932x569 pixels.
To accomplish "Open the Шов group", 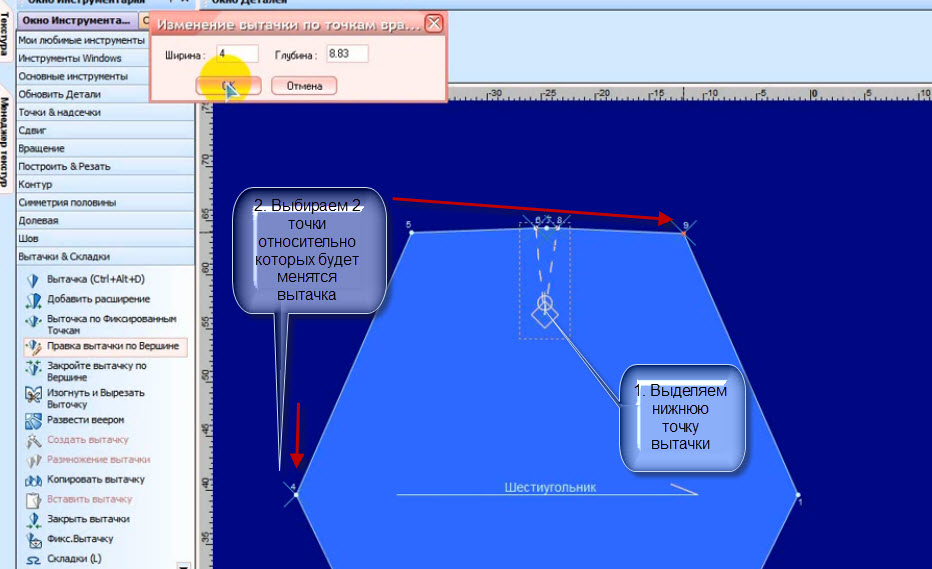I will (x=105, y=238).
